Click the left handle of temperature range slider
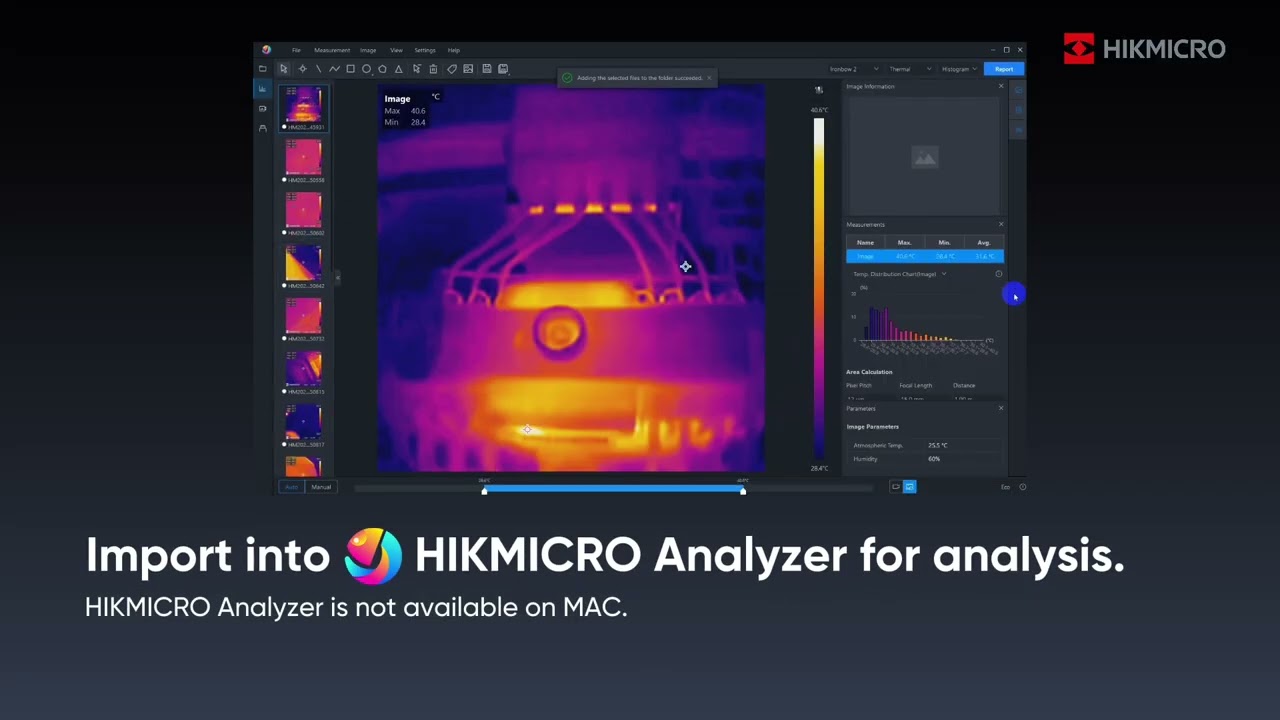 pos(484,490)
